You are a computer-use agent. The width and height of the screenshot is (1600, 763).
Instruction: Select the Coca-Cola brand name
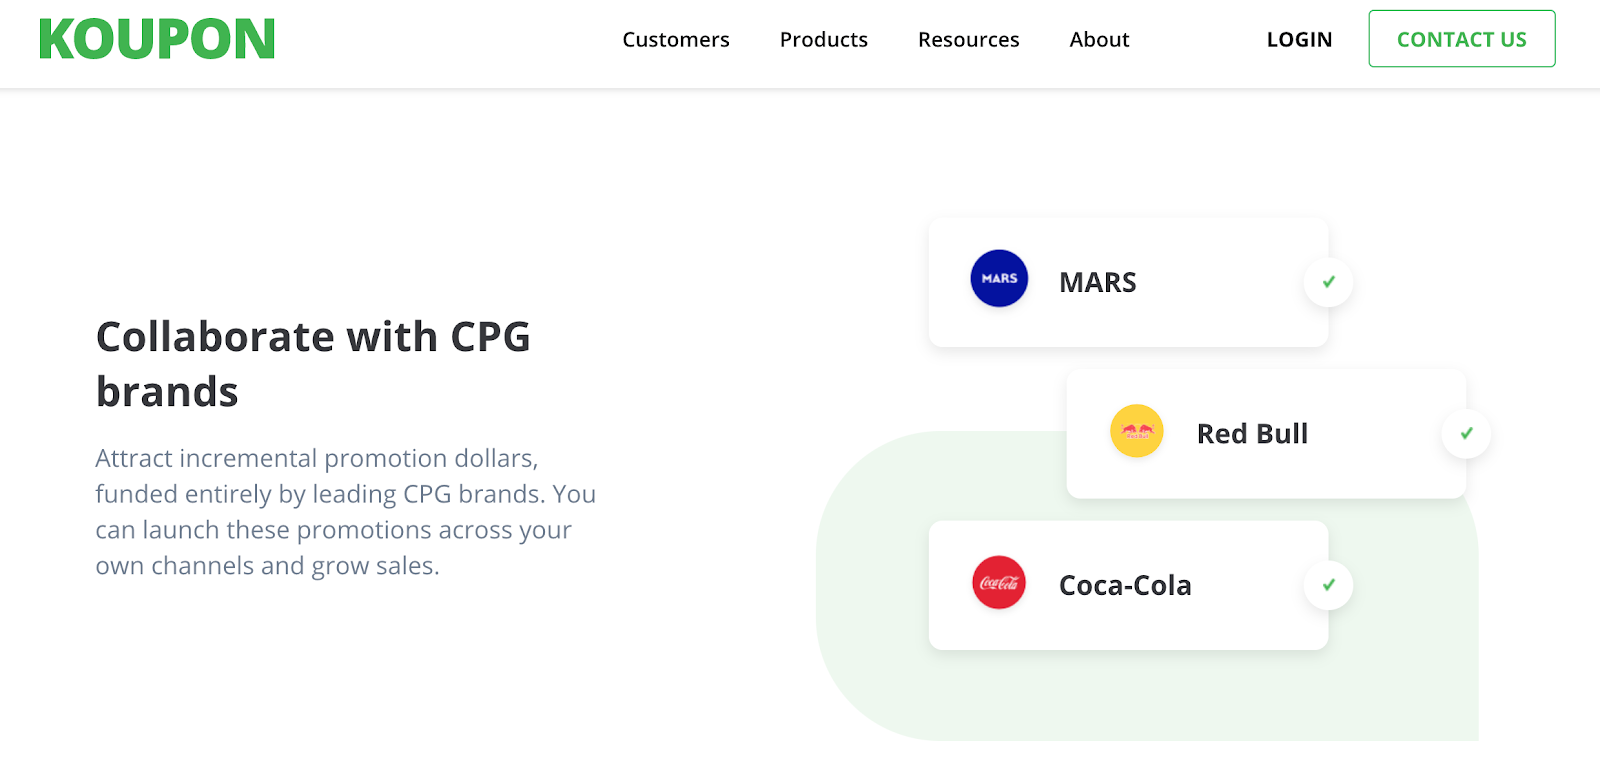(x=1125, y=586)
